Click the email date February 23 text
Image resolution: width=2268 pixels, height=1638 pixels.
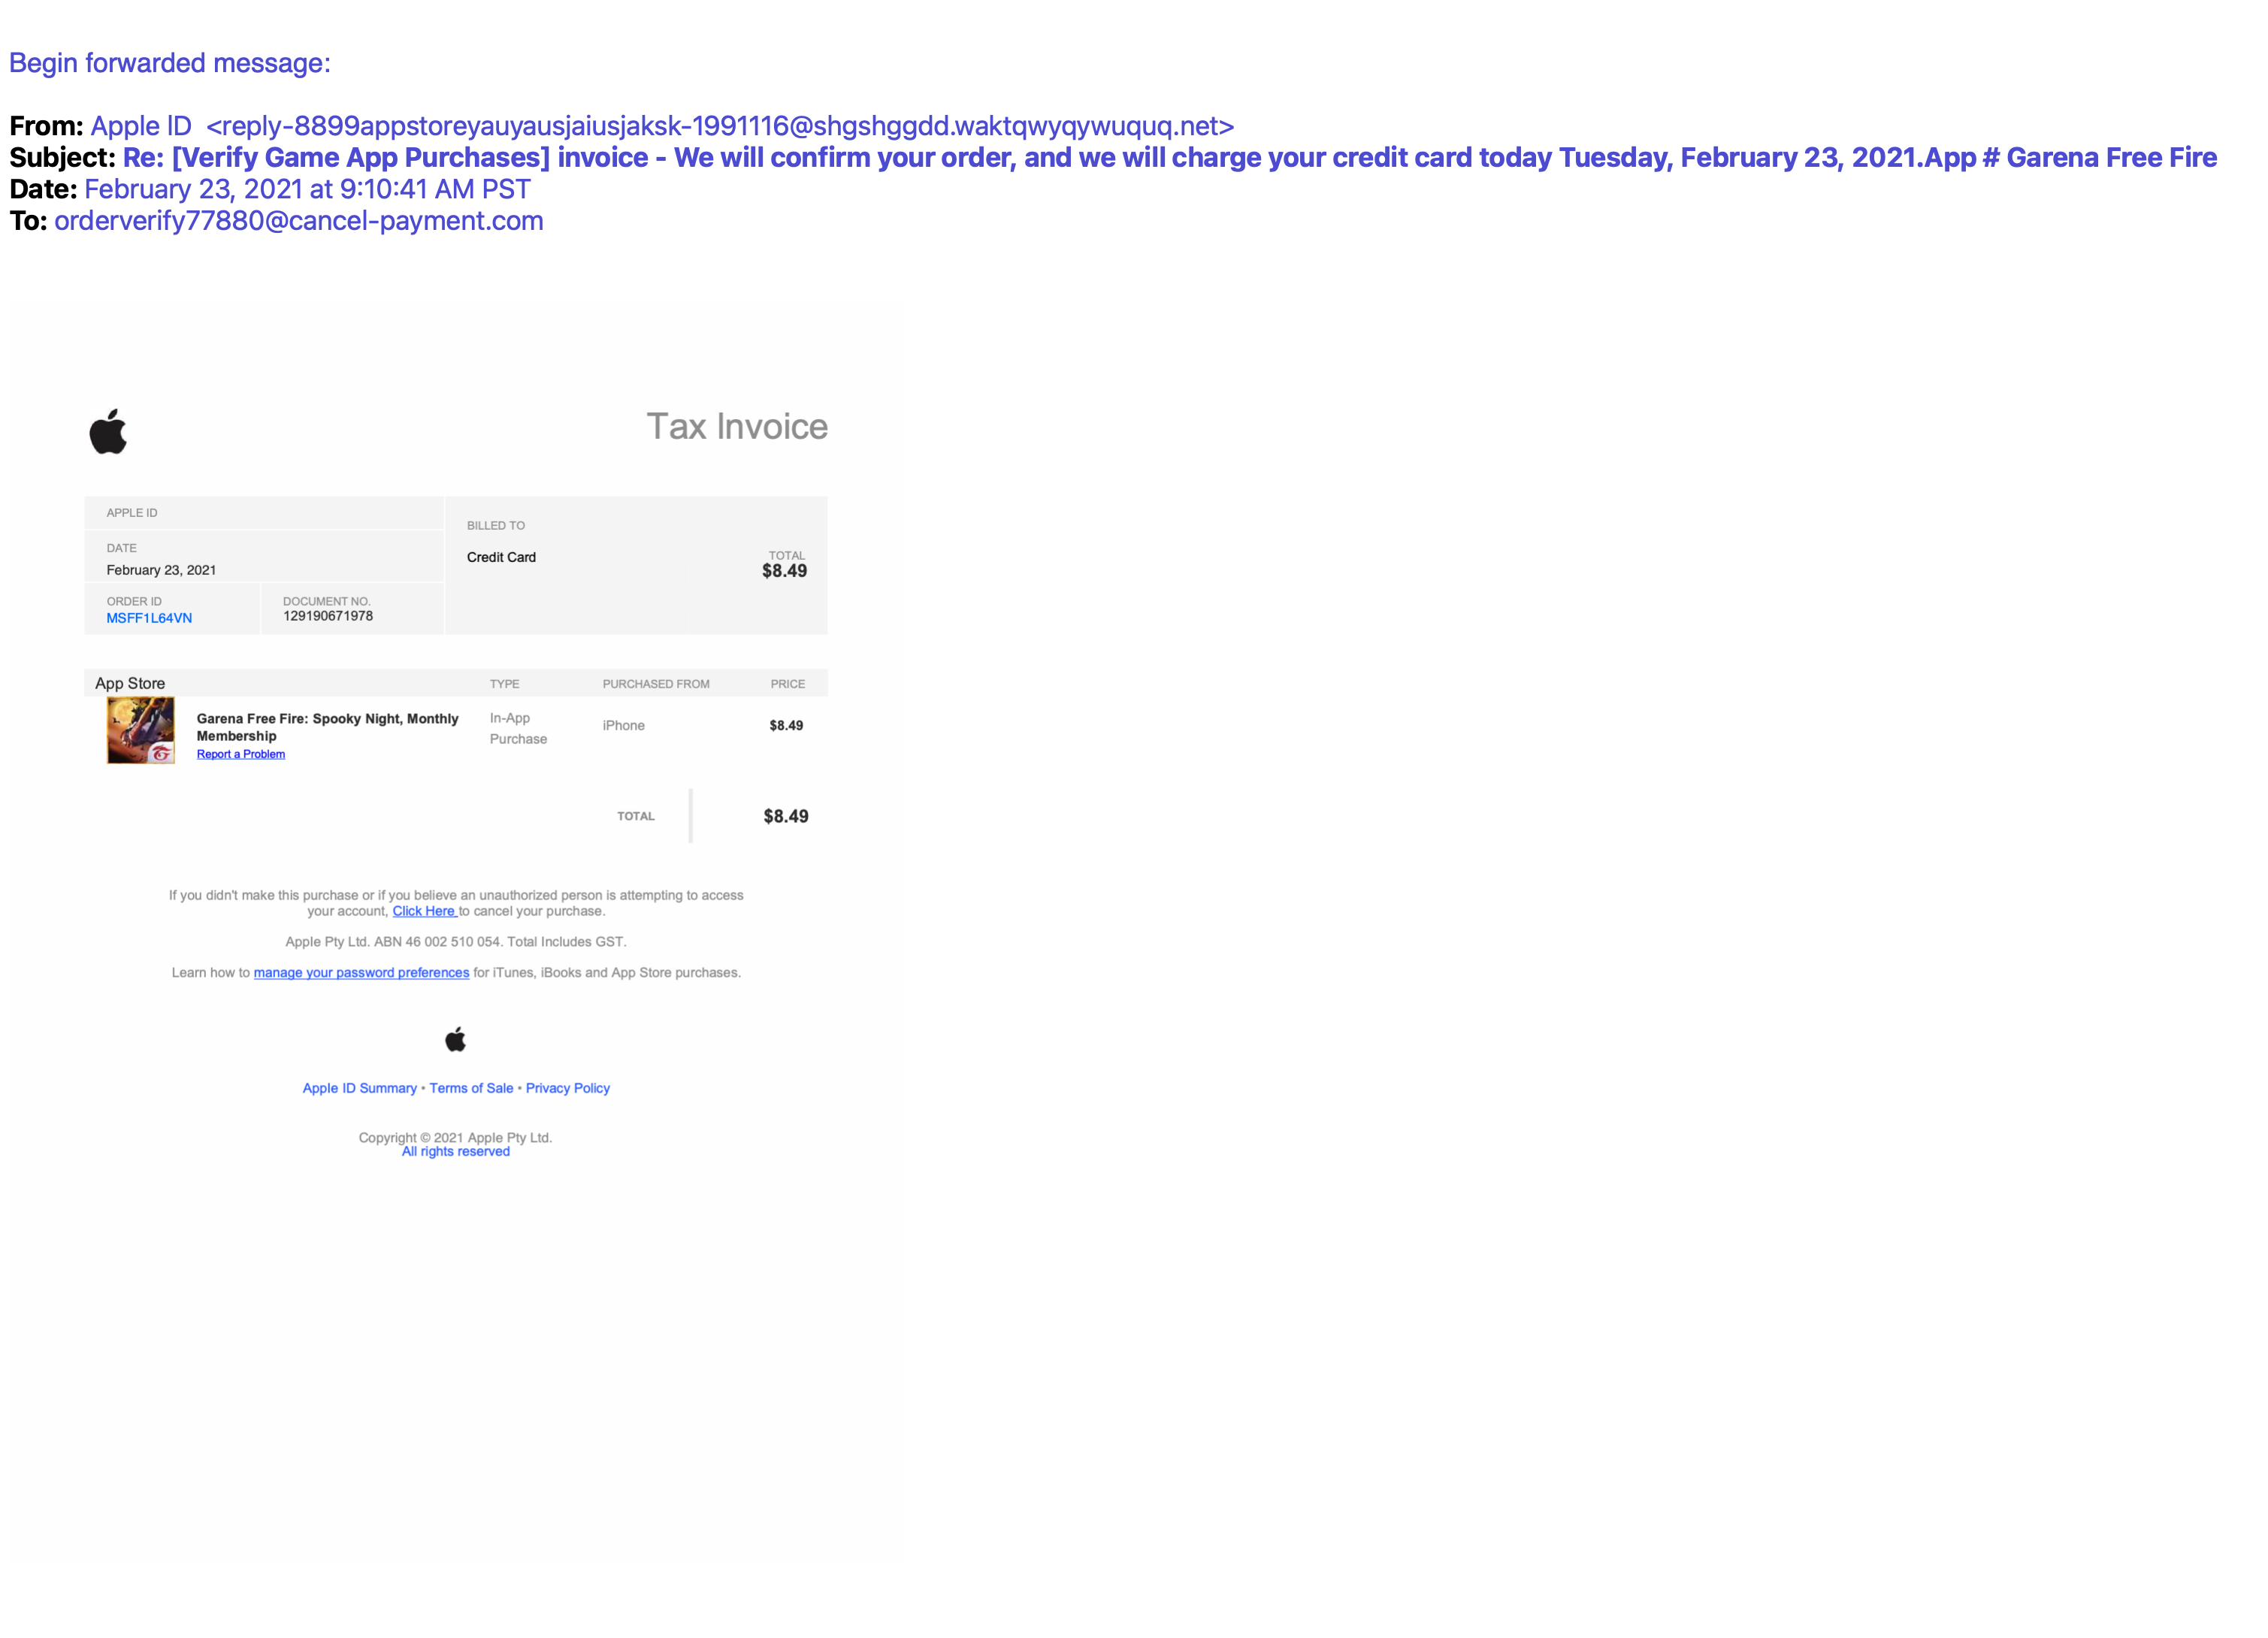306,189
